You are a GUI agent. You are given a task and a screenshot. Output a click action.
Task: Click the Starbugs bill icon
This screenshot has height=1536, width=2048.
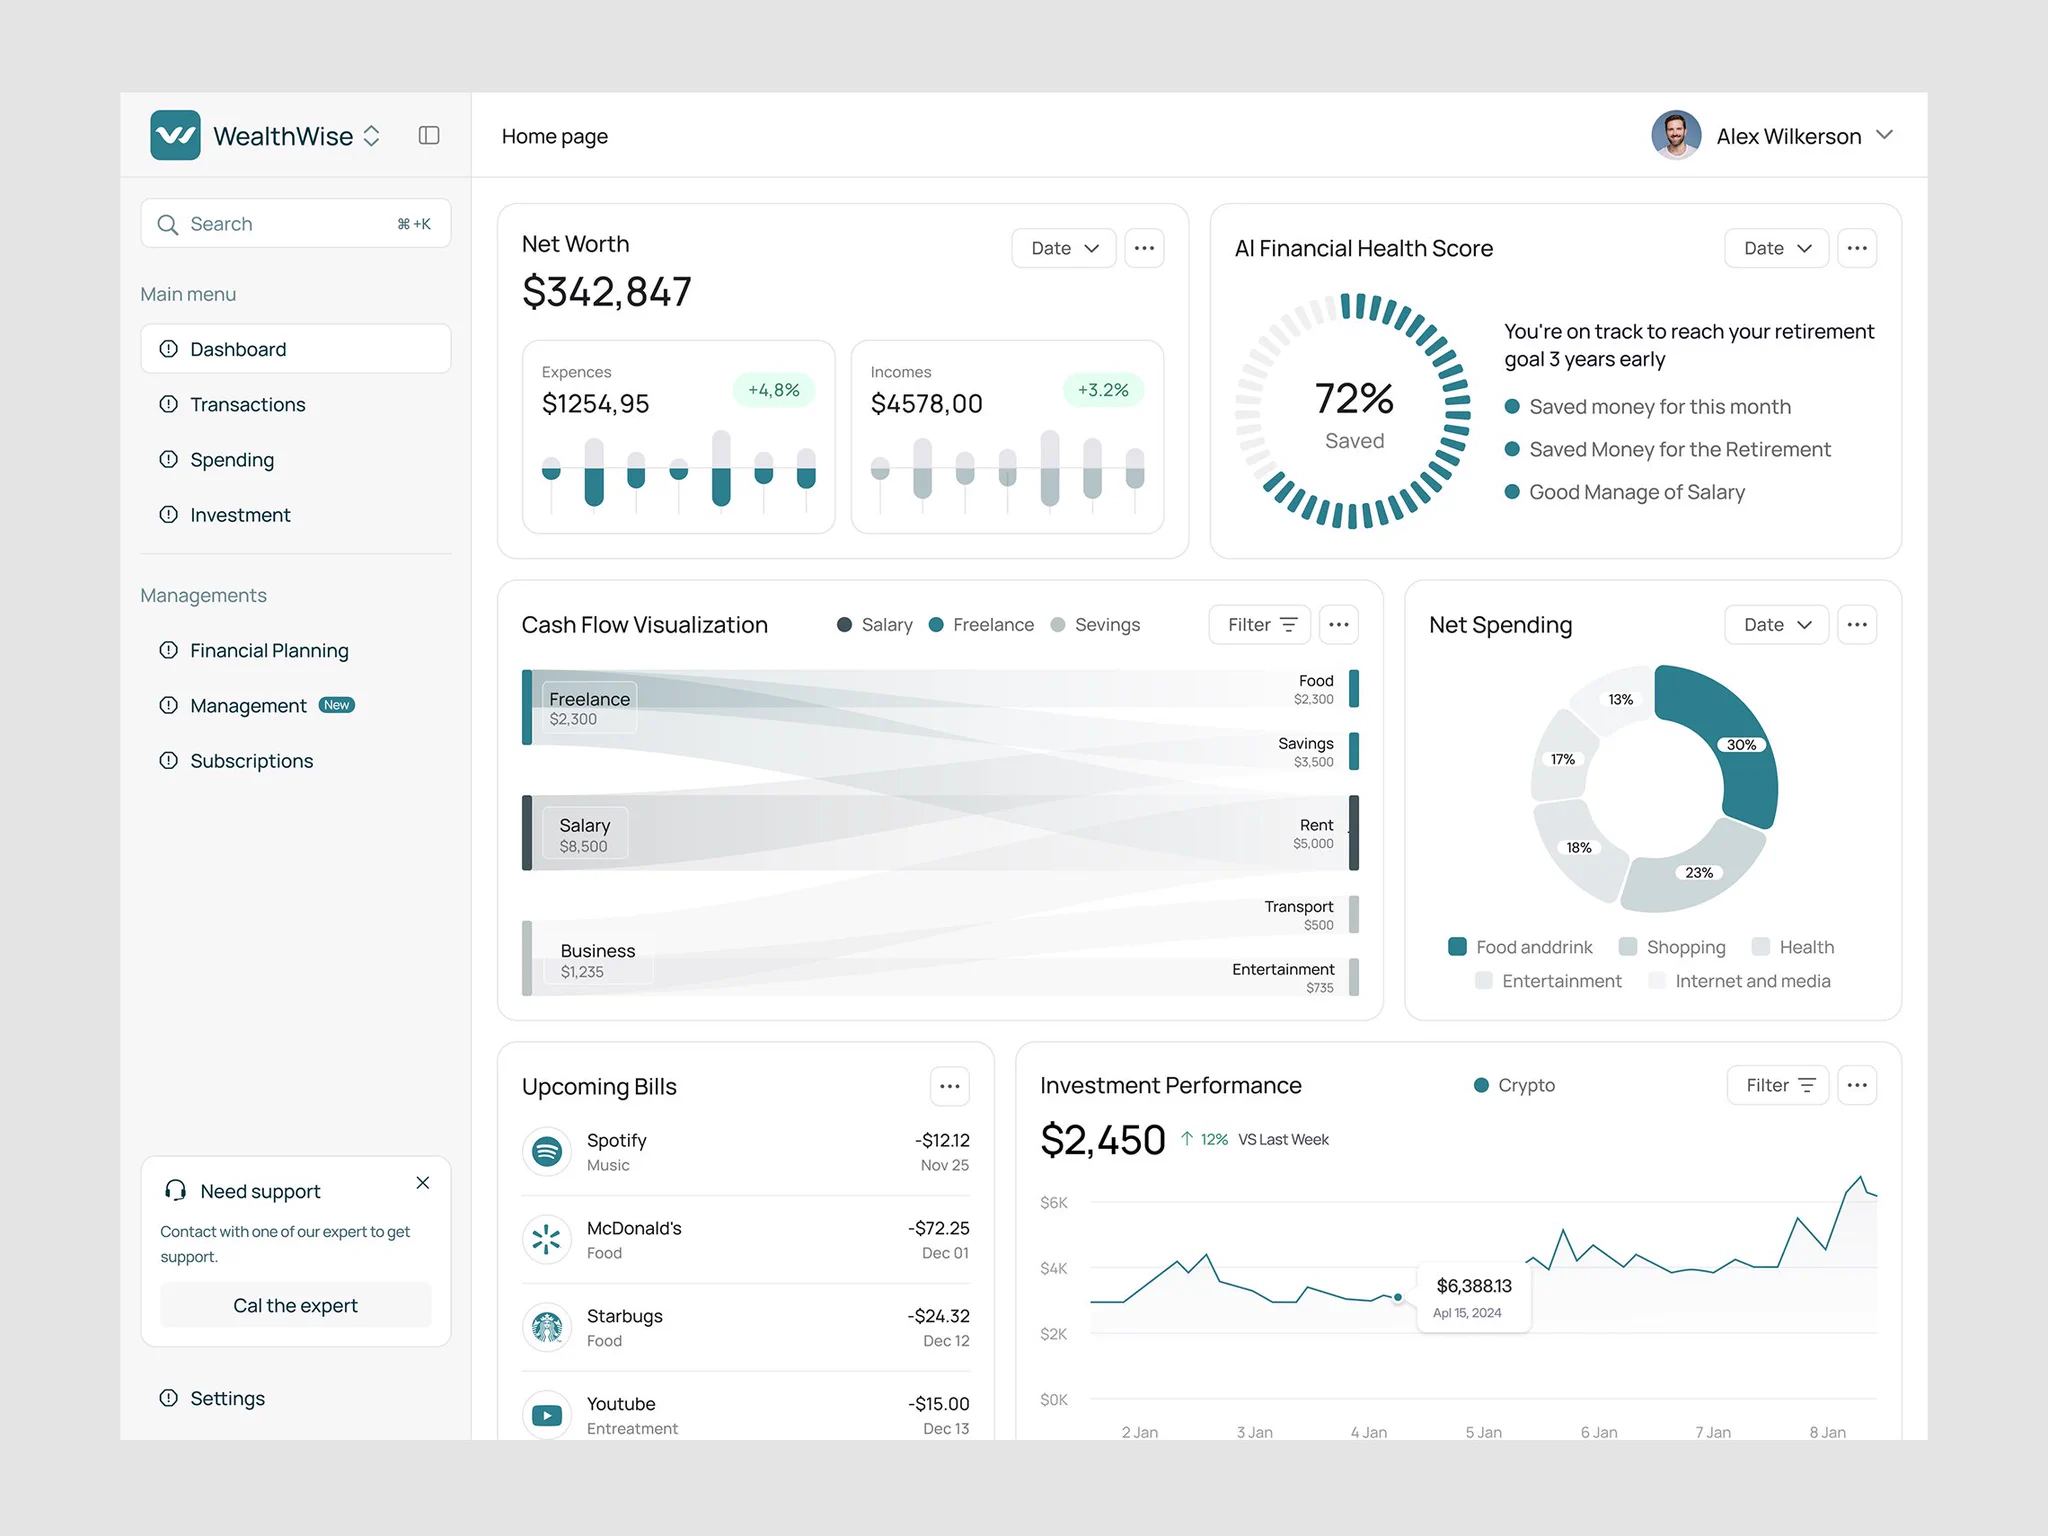(547, 1328)
